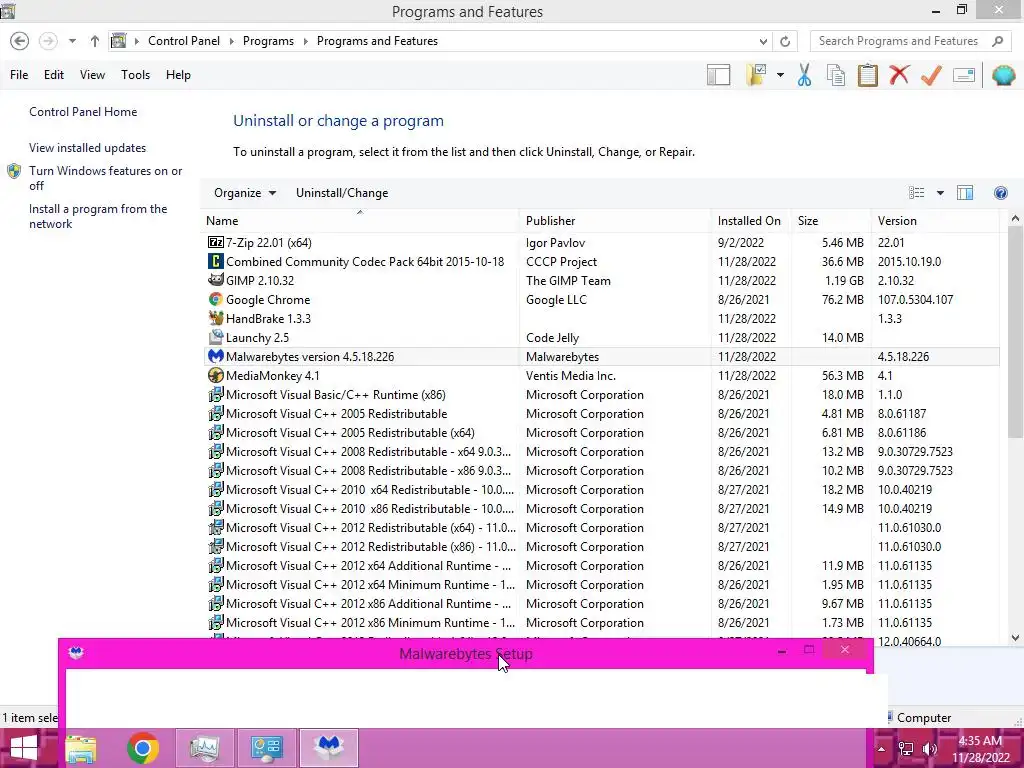
Task: Expand the chevron after Programs breadcrumb
Action: 306,41
